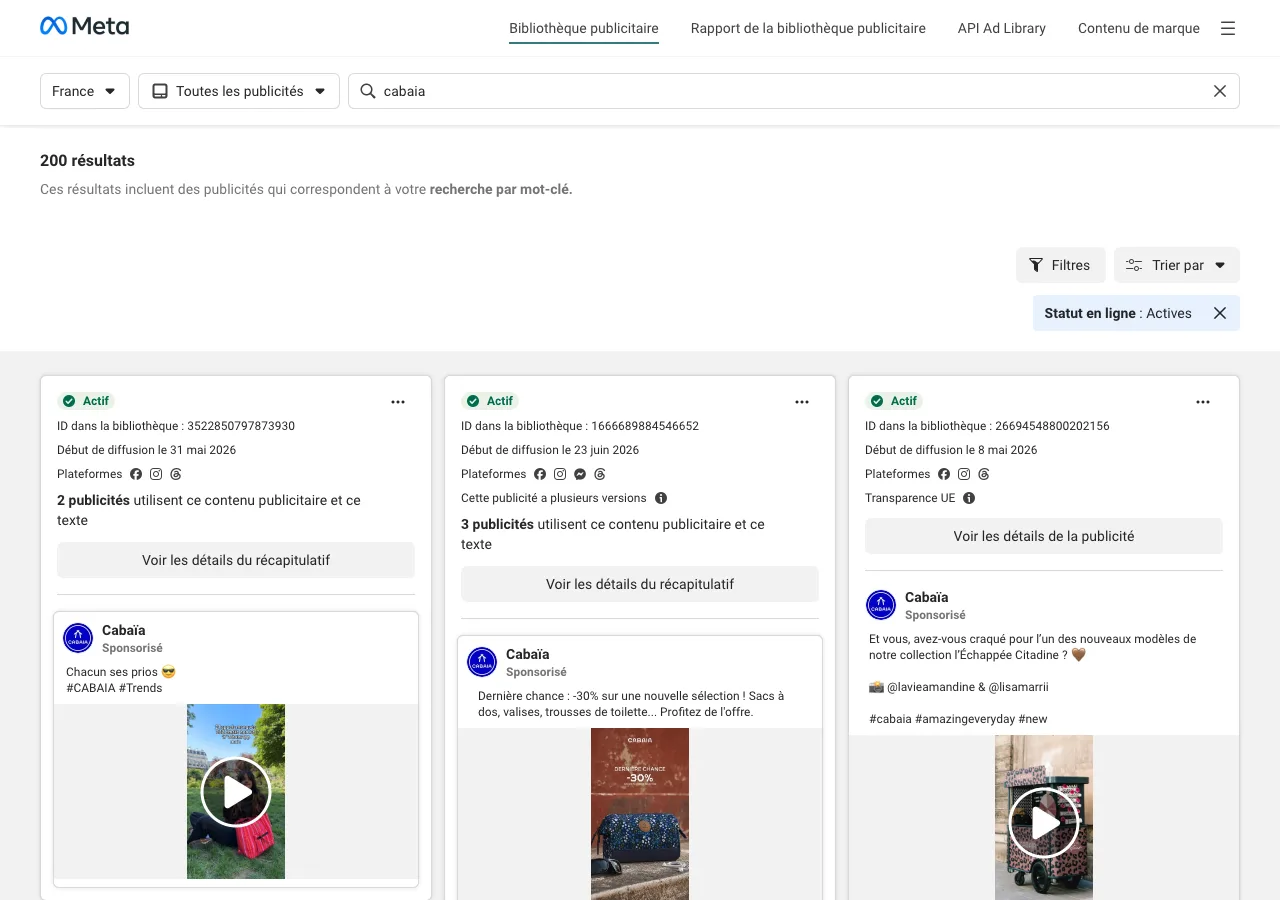Click the 200 résultats heading
Viewport: 1280px width, 900px height.
(x=87, y=160)
